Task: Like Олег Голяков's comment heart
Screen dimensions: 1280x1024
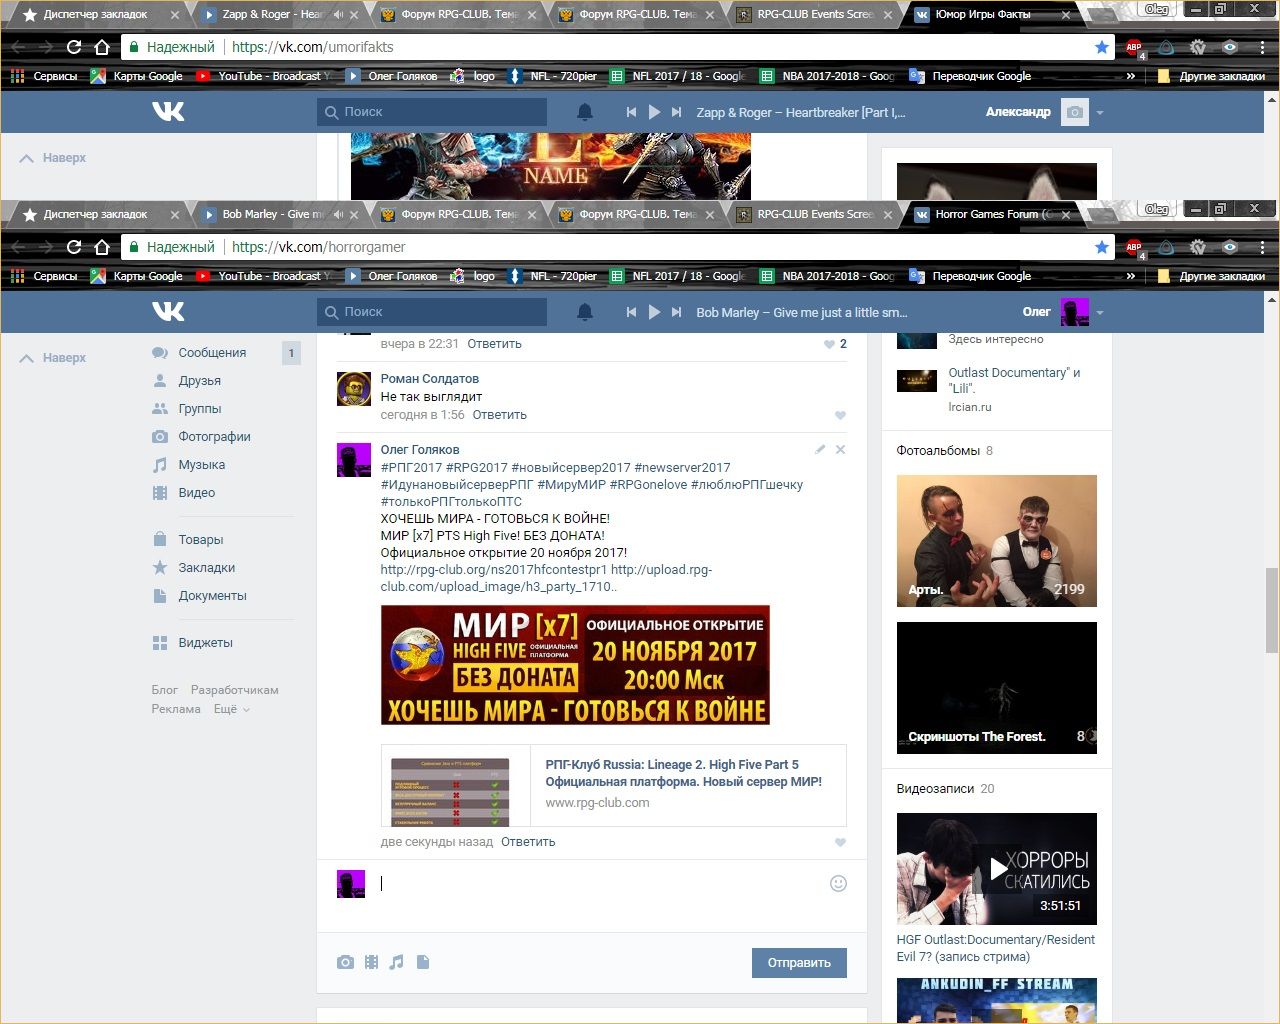Action: tap(840, 842)
